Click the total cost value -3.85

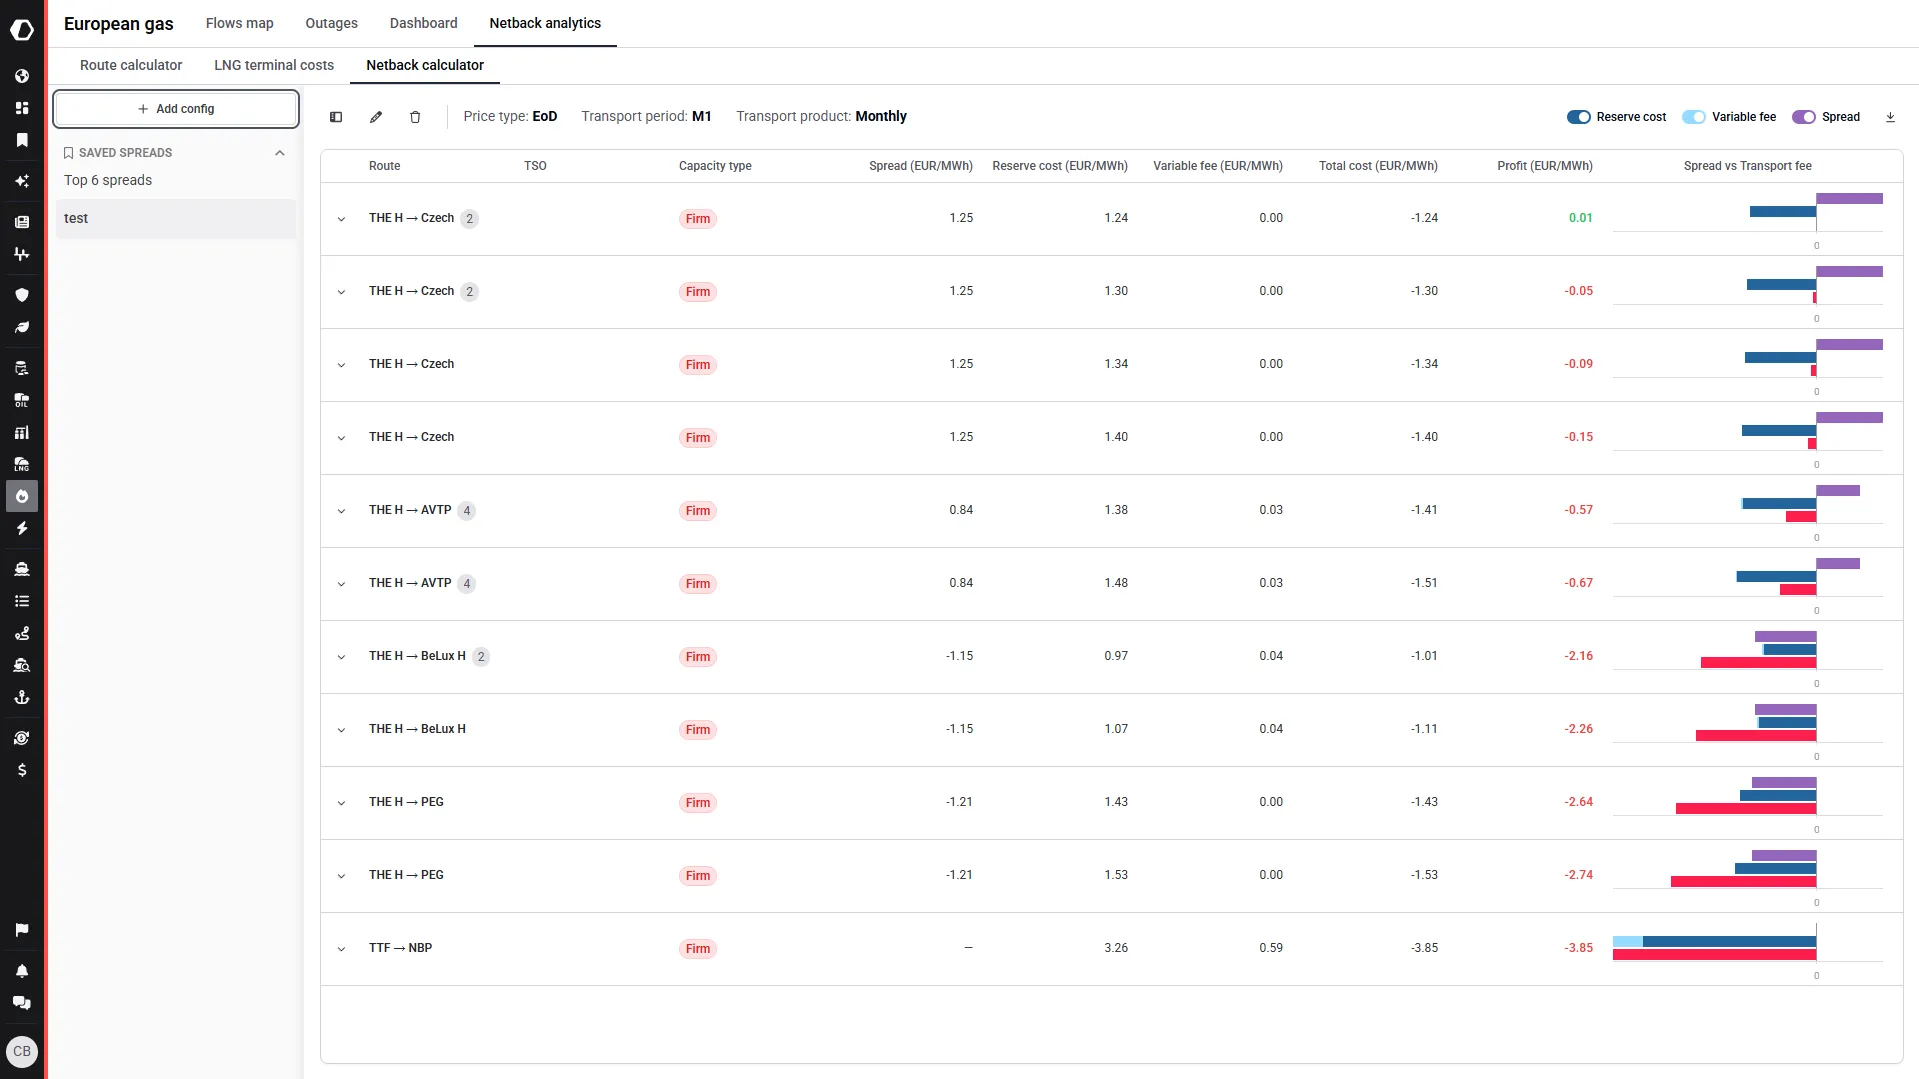(x=1425, y=948)
